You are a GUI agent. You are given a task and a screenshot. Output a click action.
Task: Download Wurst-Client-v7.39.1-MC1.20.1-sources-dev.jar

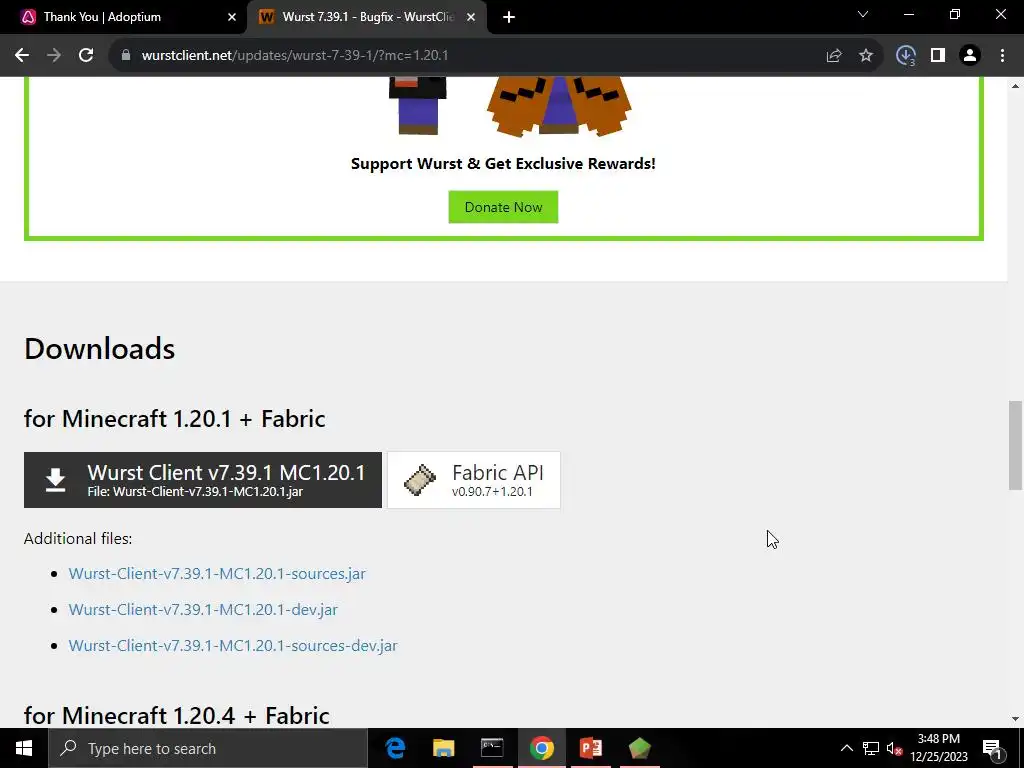pos(233,645)
